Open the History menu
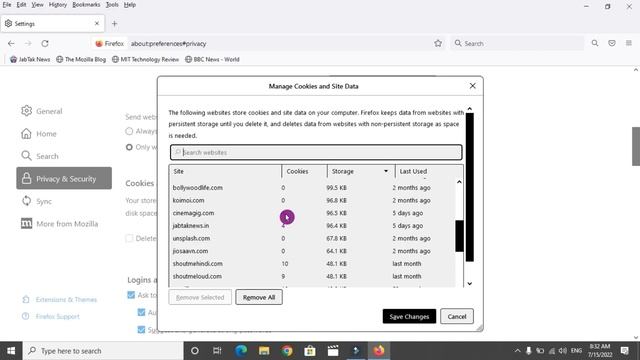 pos(58,5)
